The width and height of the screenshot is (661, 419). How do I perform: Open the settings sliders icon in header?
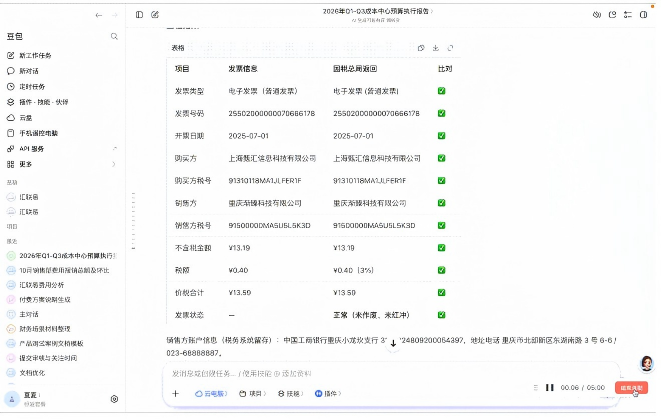(628, 15)
